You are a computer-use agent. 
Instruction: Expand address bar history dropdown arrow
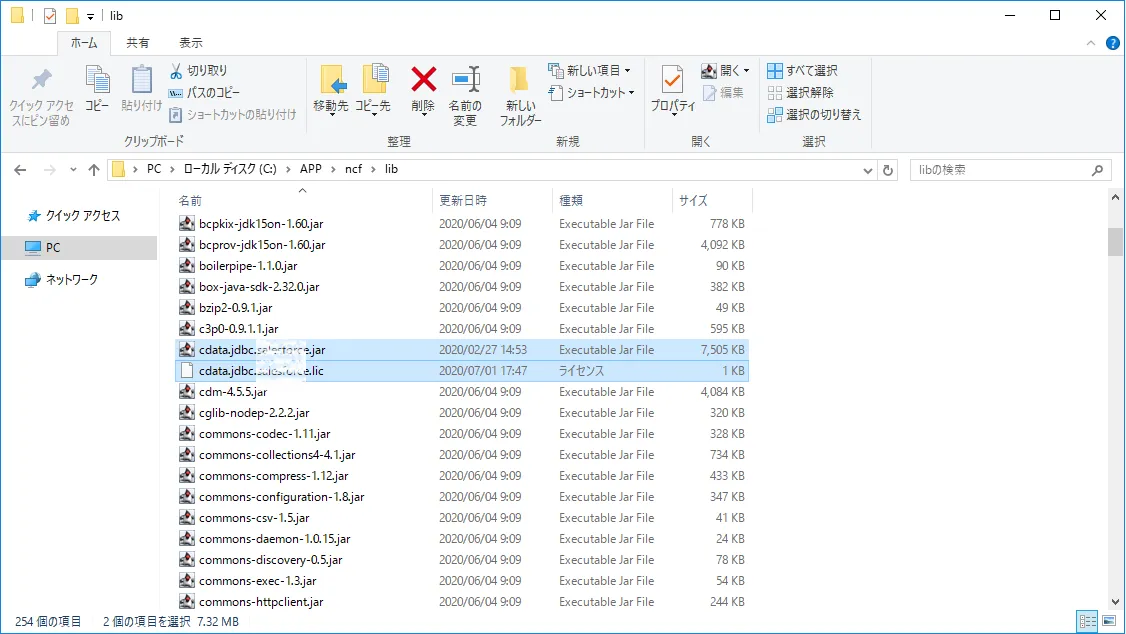pos(867,170)
